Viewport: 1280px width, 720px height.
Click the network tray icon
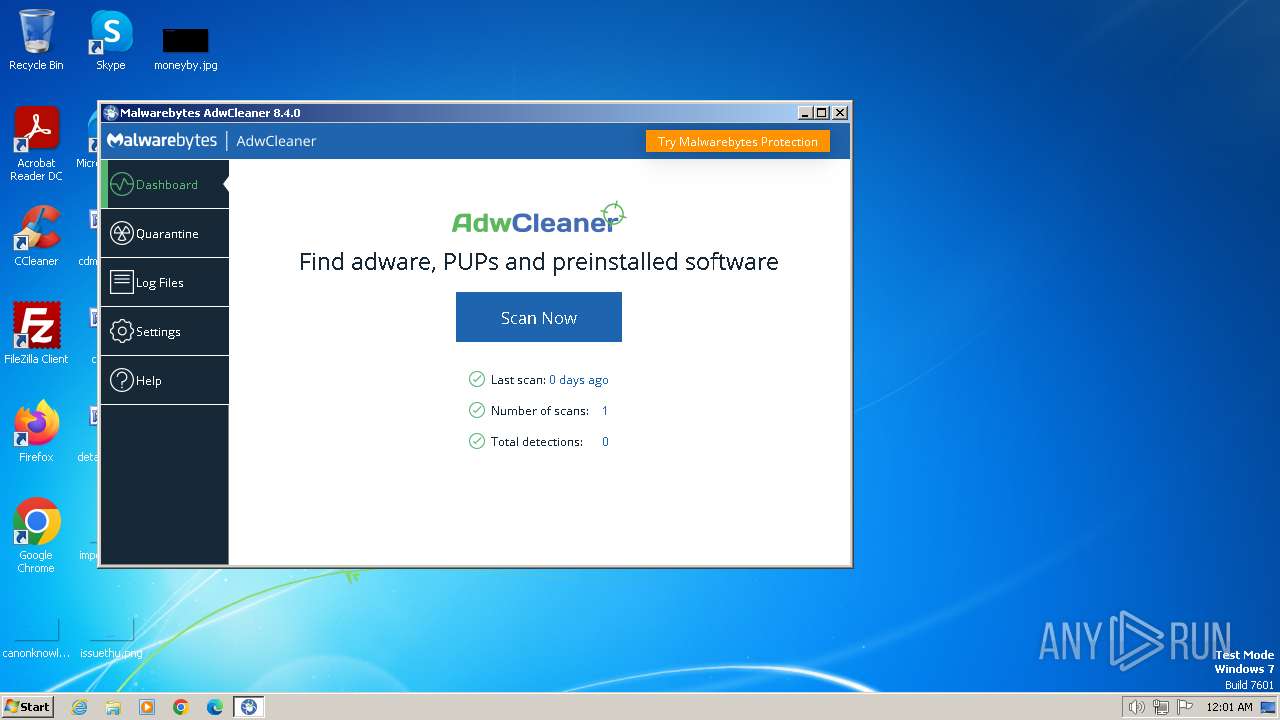1161,707
